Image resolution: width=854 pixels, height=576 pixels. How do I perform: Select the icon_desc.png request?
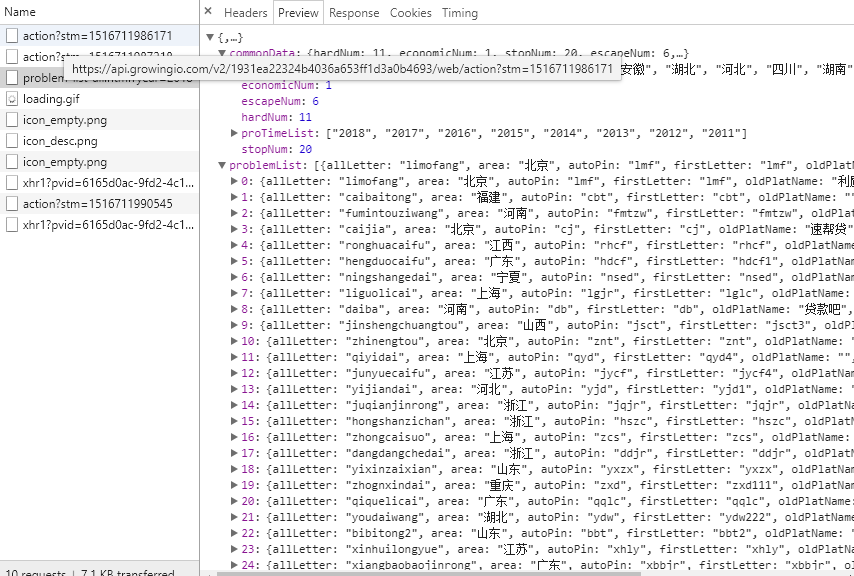(99, 141)
